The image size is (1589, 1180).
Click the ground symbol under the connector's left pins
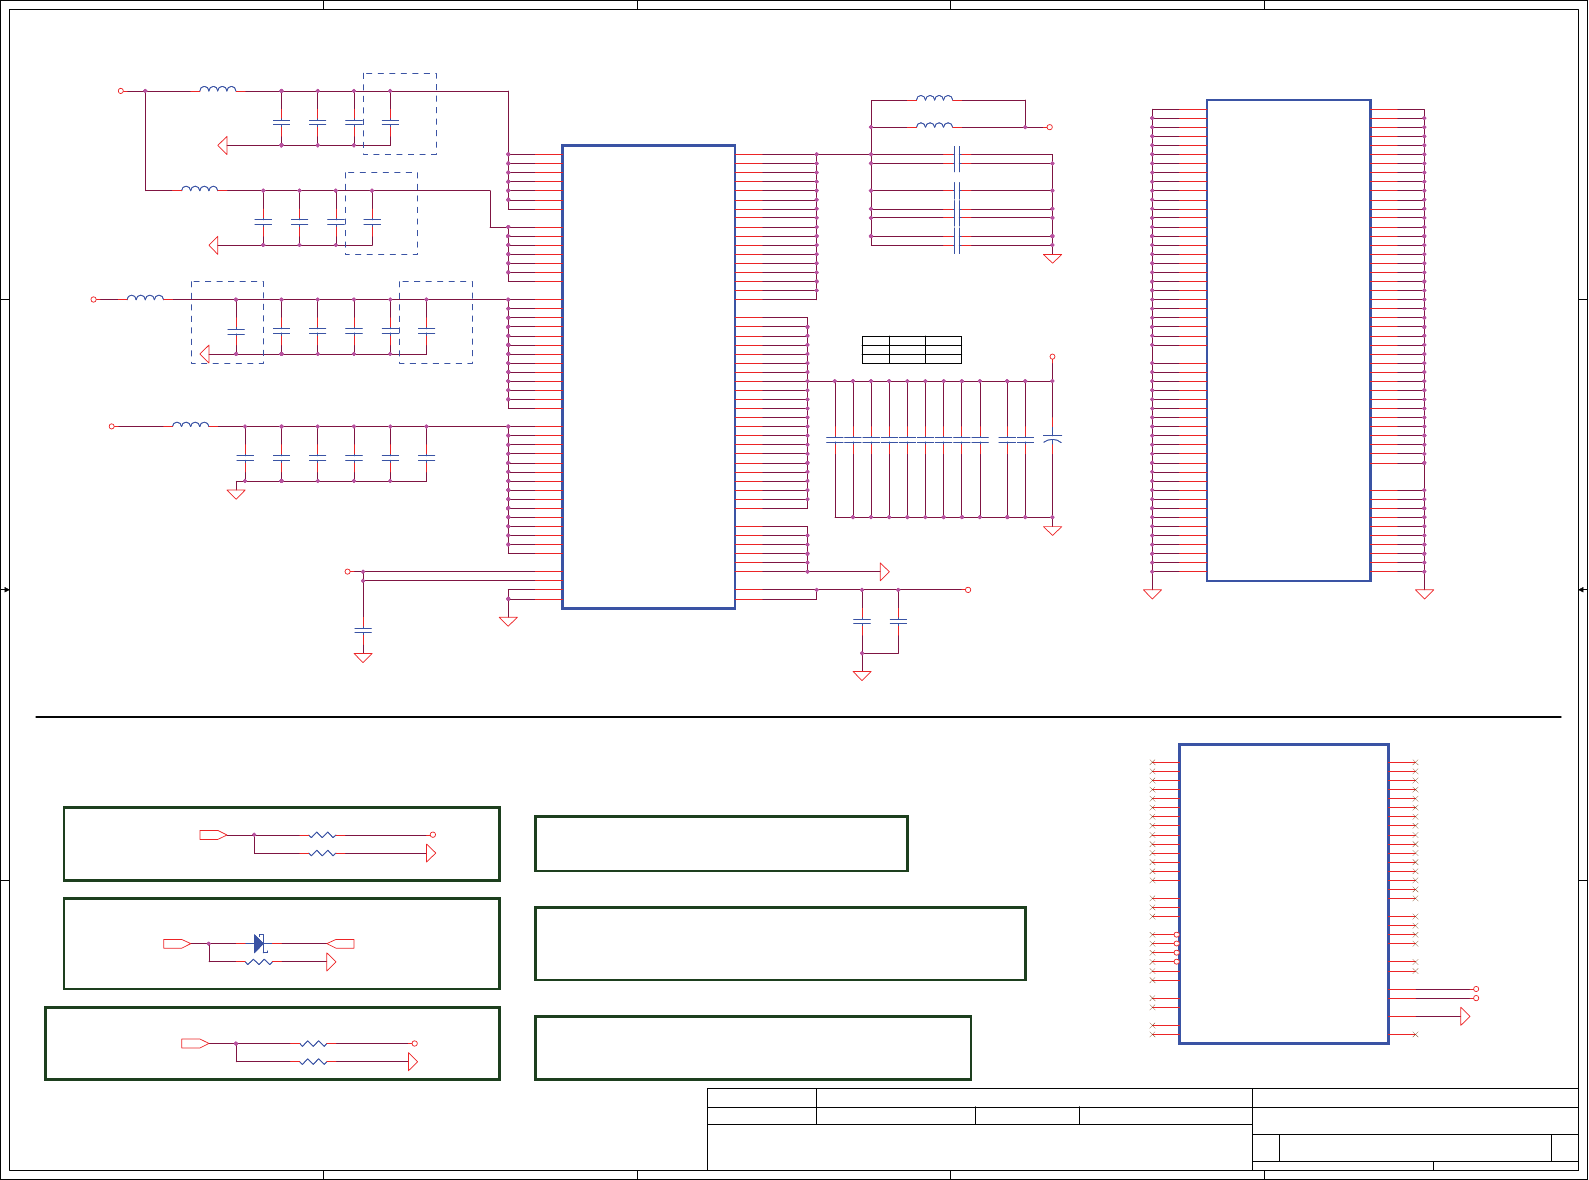(1152, 594)
